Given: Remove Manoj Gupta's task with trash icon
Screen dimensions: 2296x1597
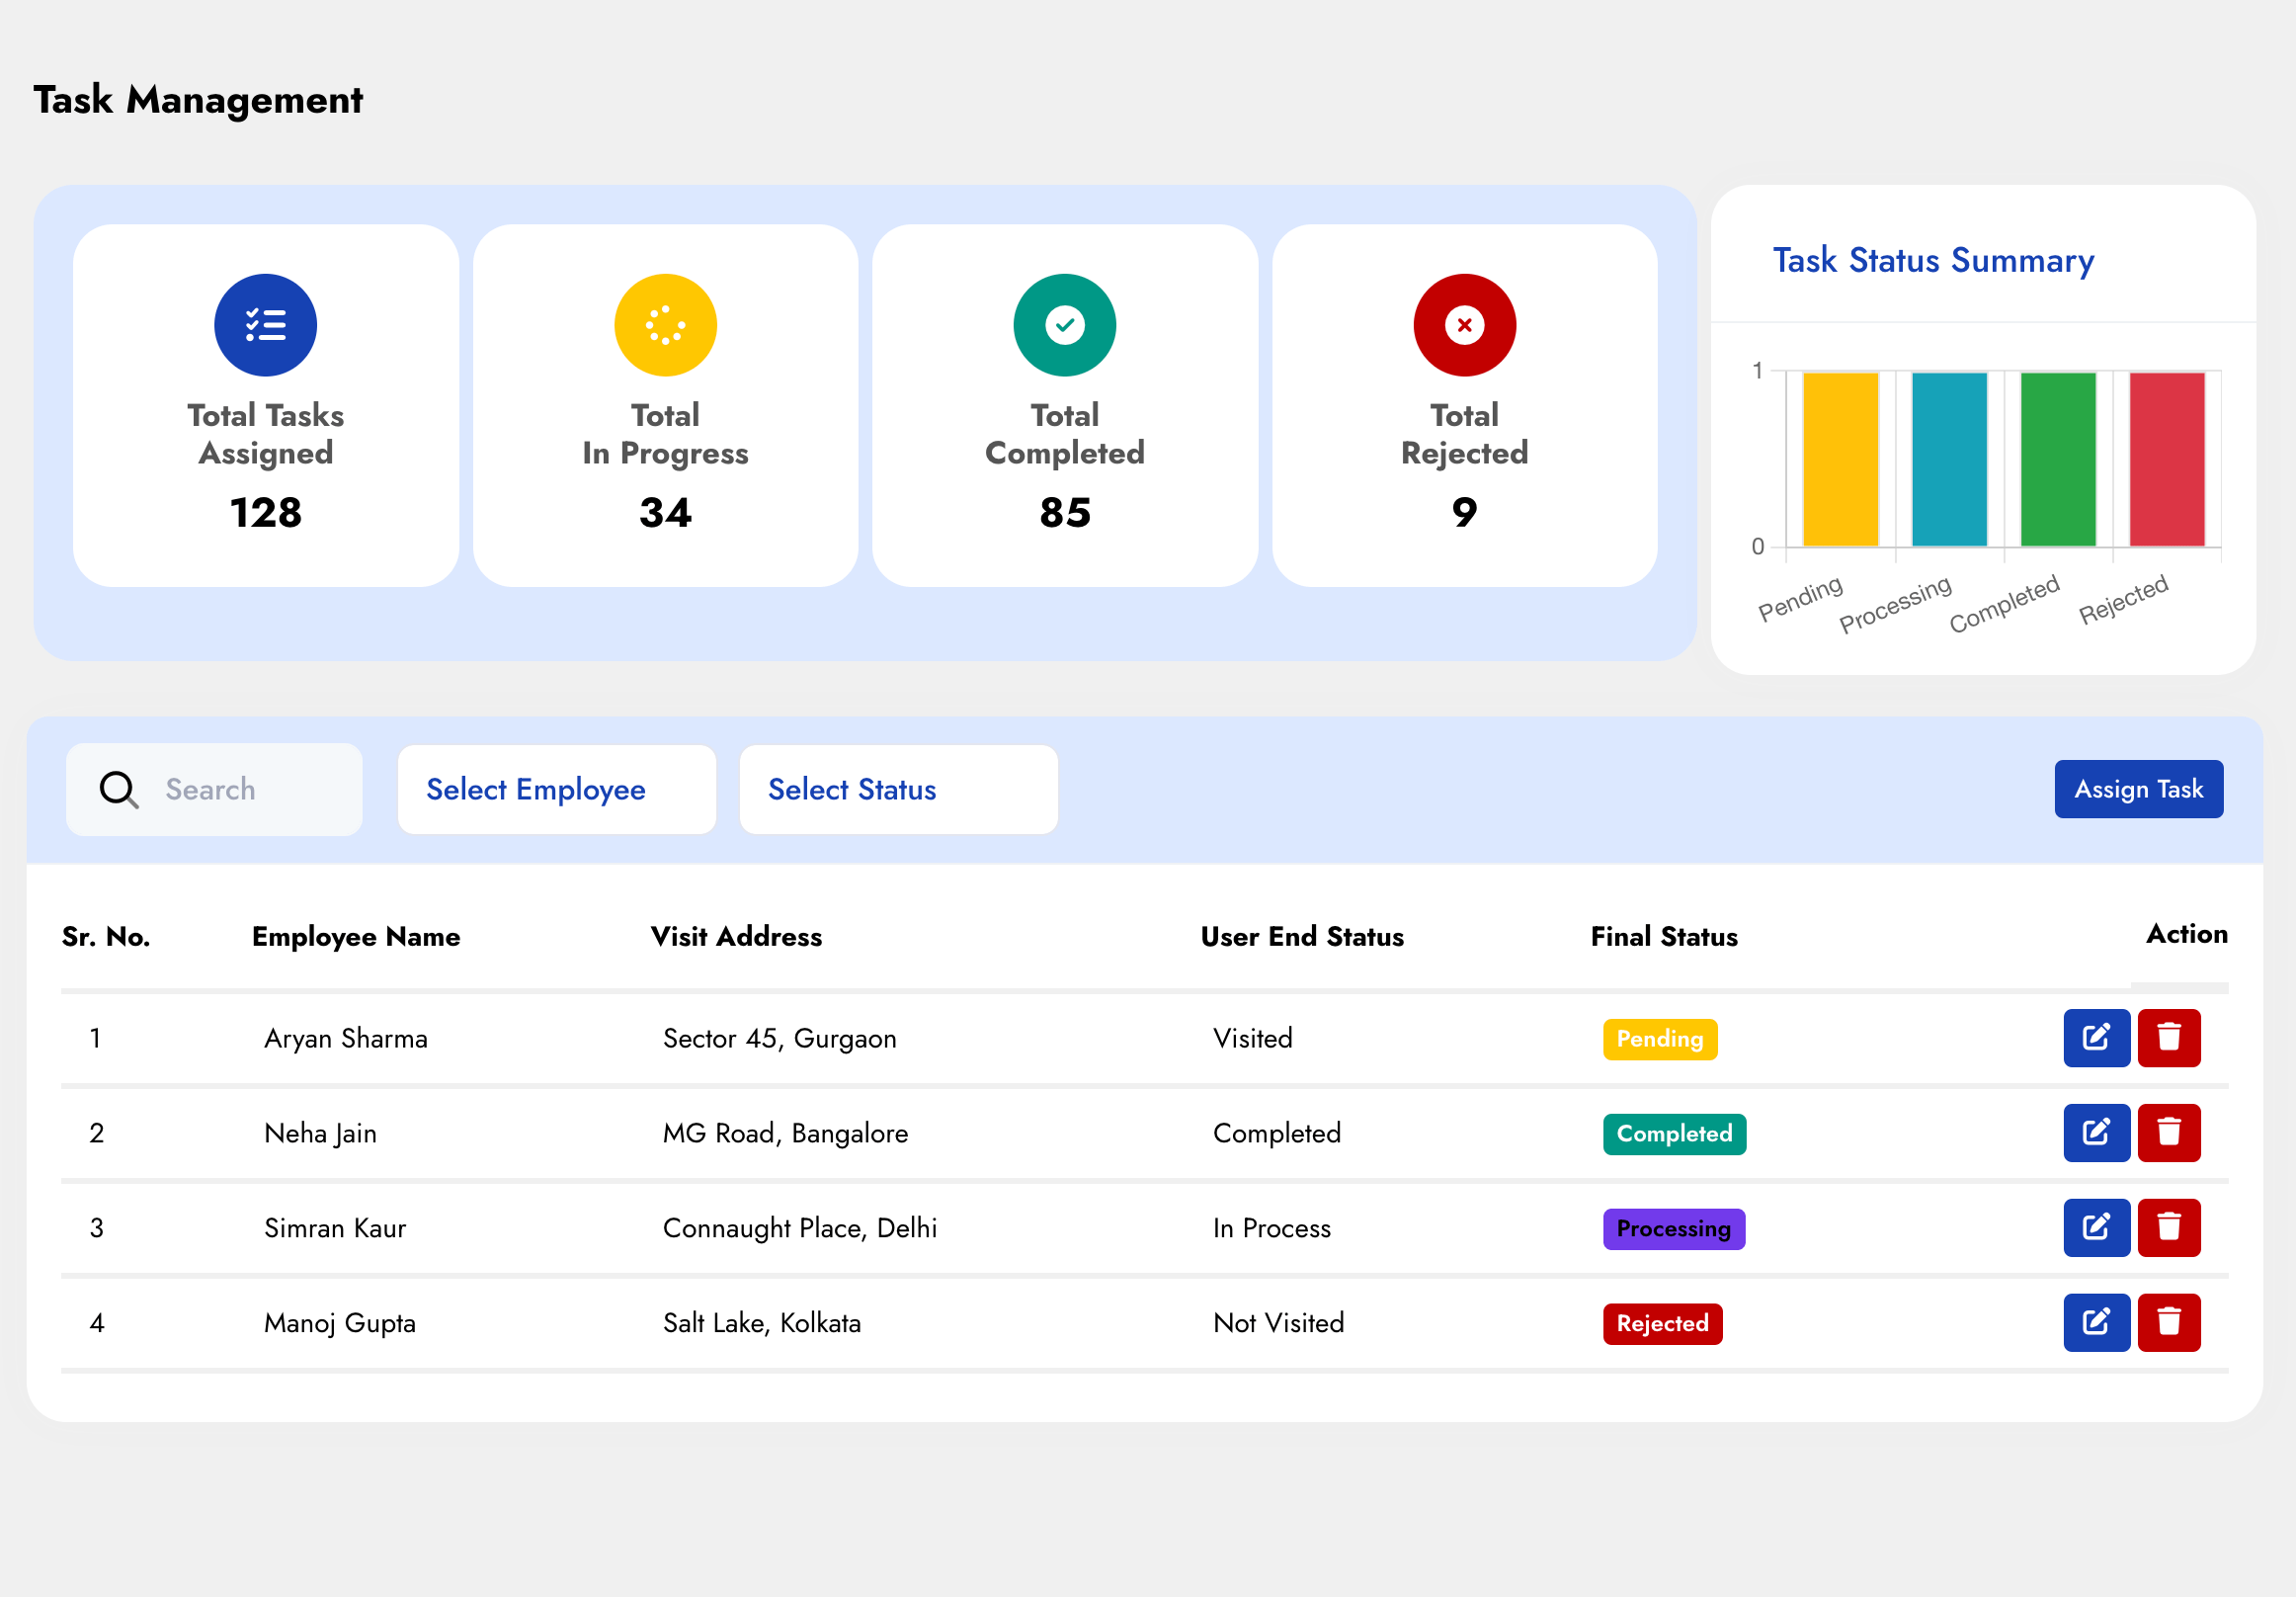Looking at the screenshot, I should click(x=2168, y=1323).
